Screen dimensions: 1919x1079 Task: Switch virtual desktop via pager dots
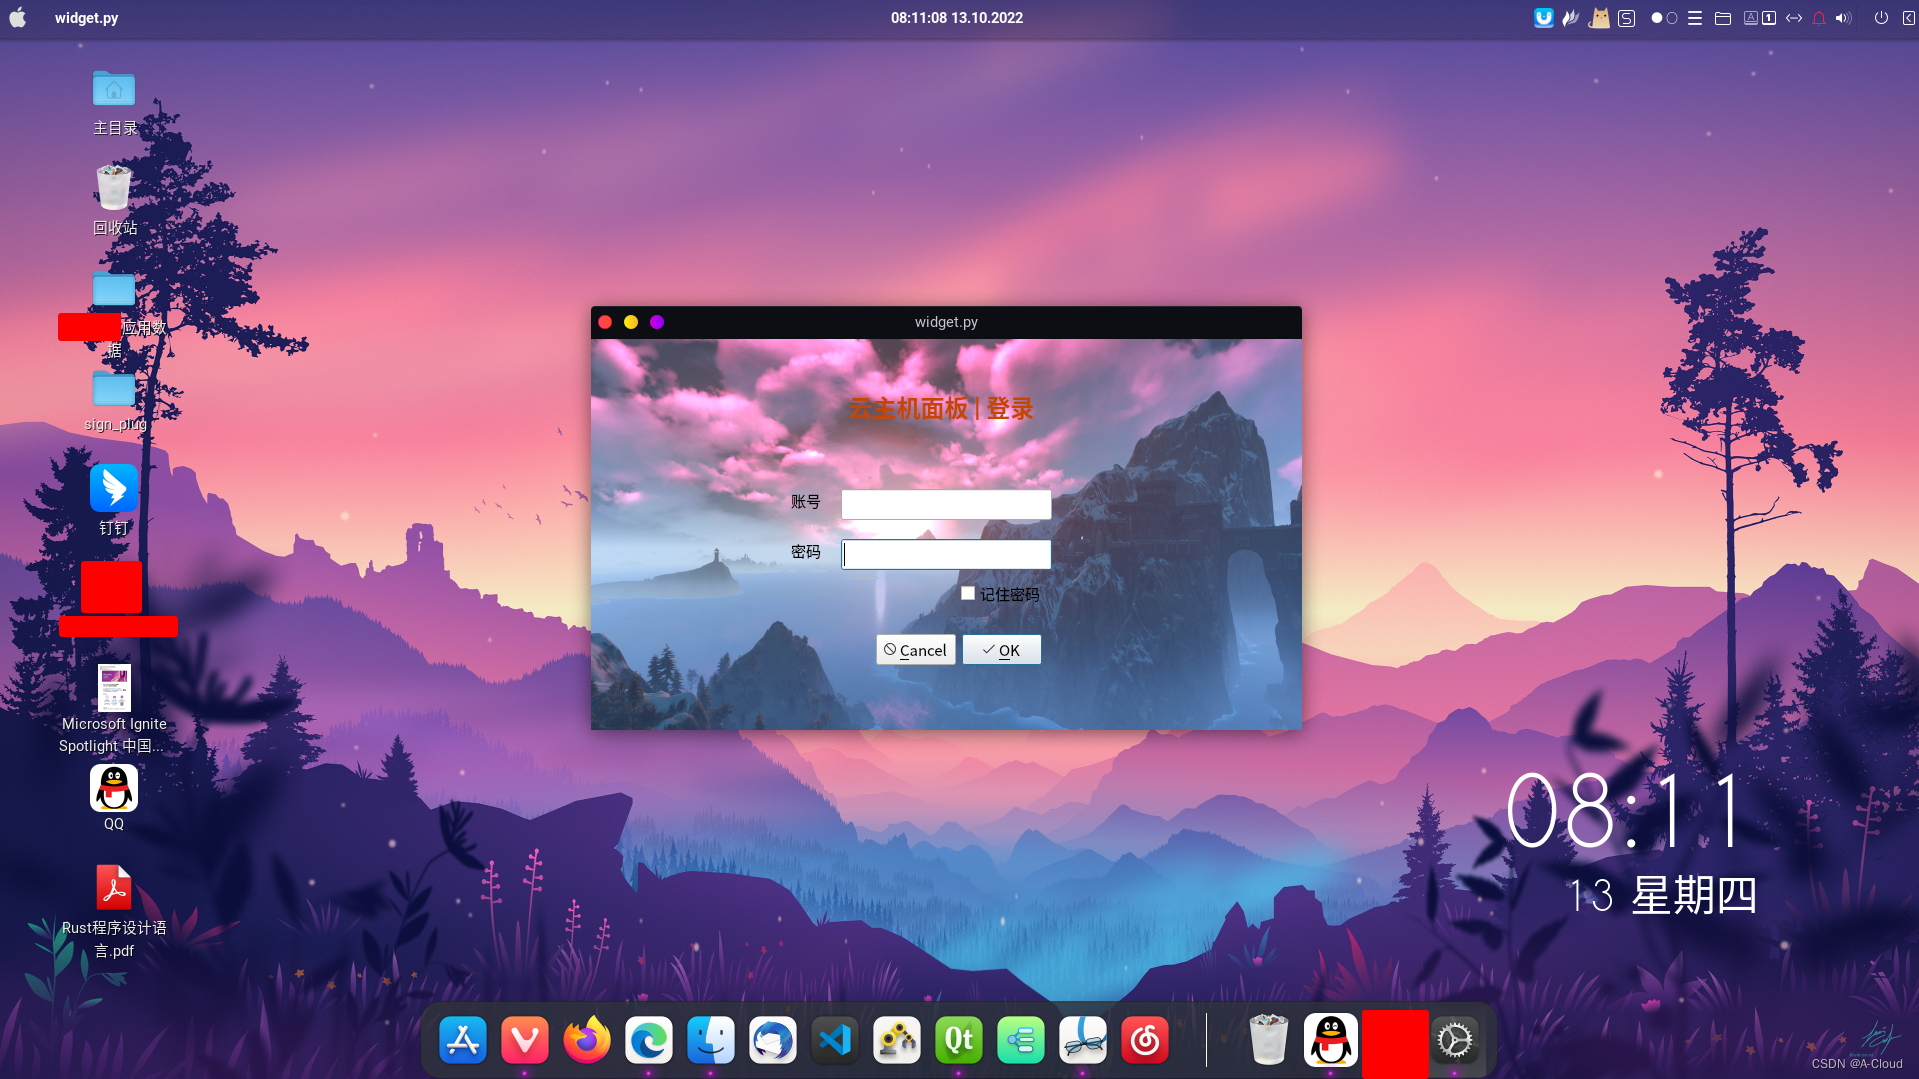(1664, 18)
